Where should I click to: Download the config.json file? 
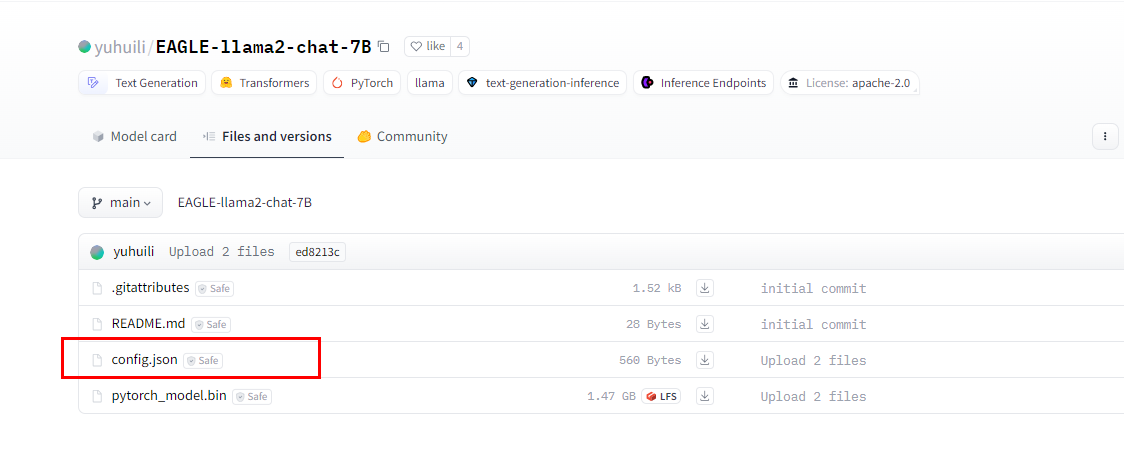705,360
